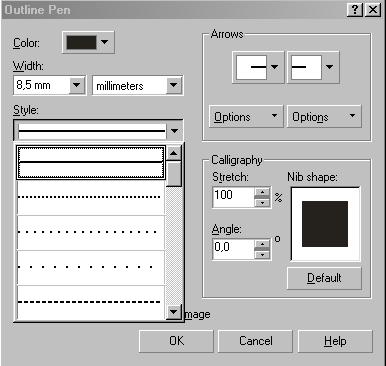386x366 pixels.
Task: Choose the widely spaced dotted line style
Action: (91, 267)
